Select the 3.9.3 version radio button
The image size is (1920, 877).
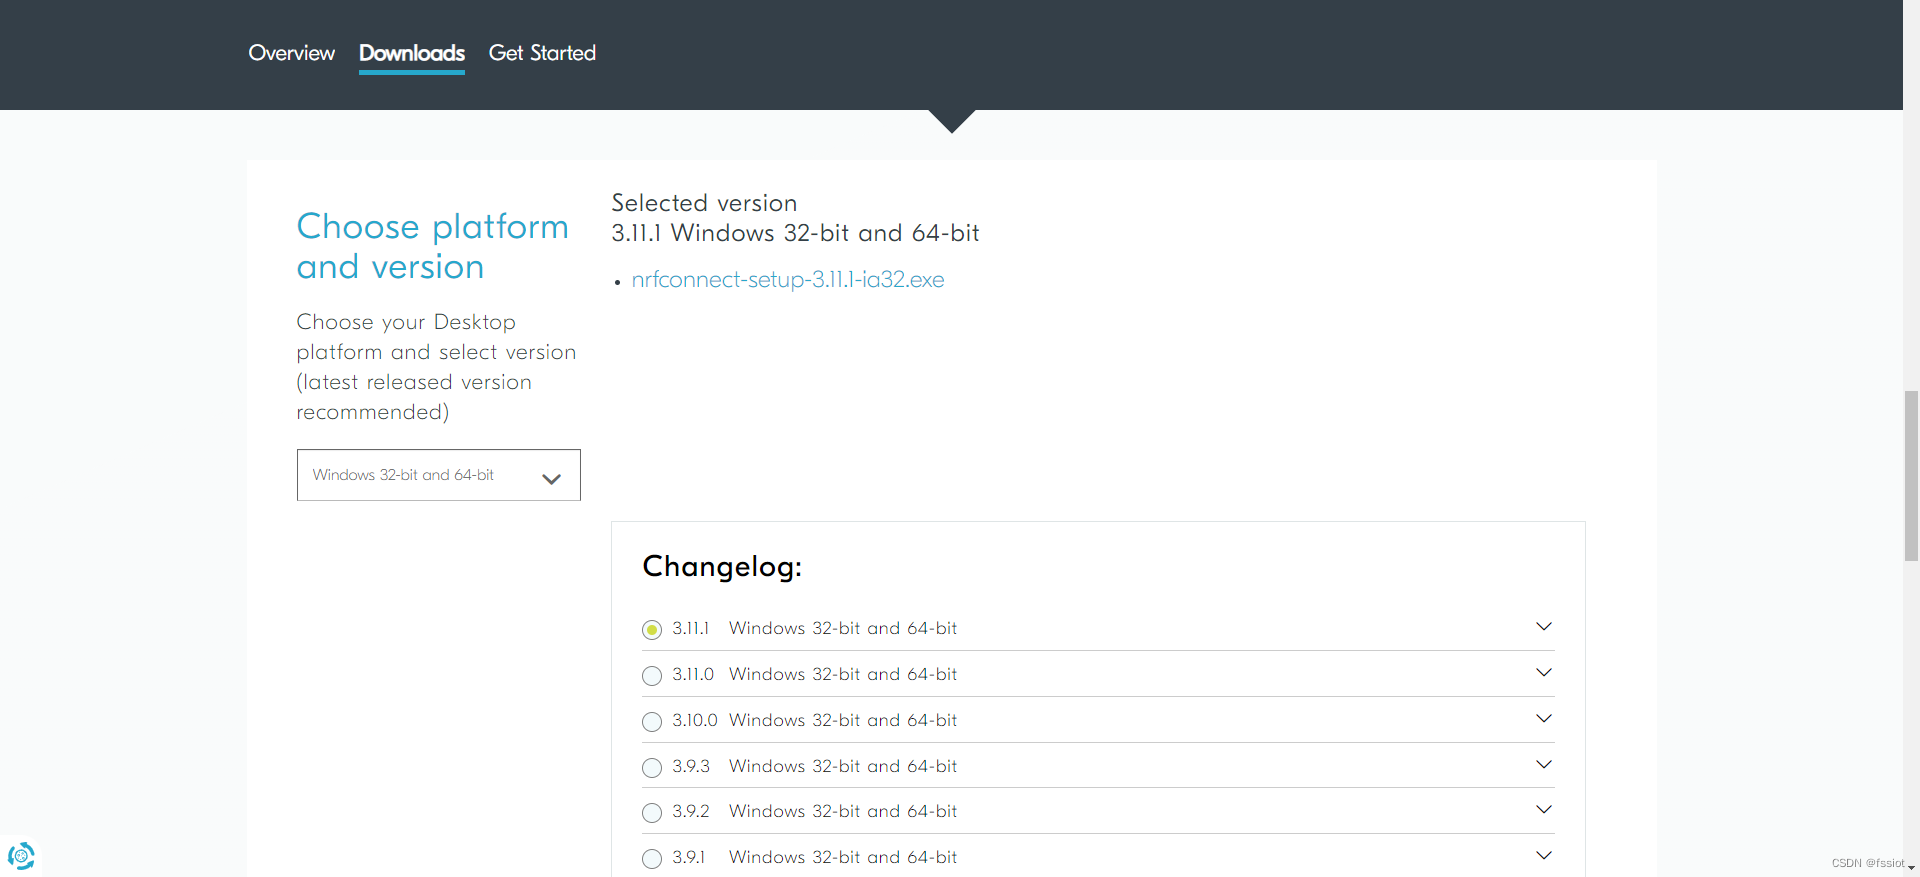pyautogui.click(x=652, y=767)
